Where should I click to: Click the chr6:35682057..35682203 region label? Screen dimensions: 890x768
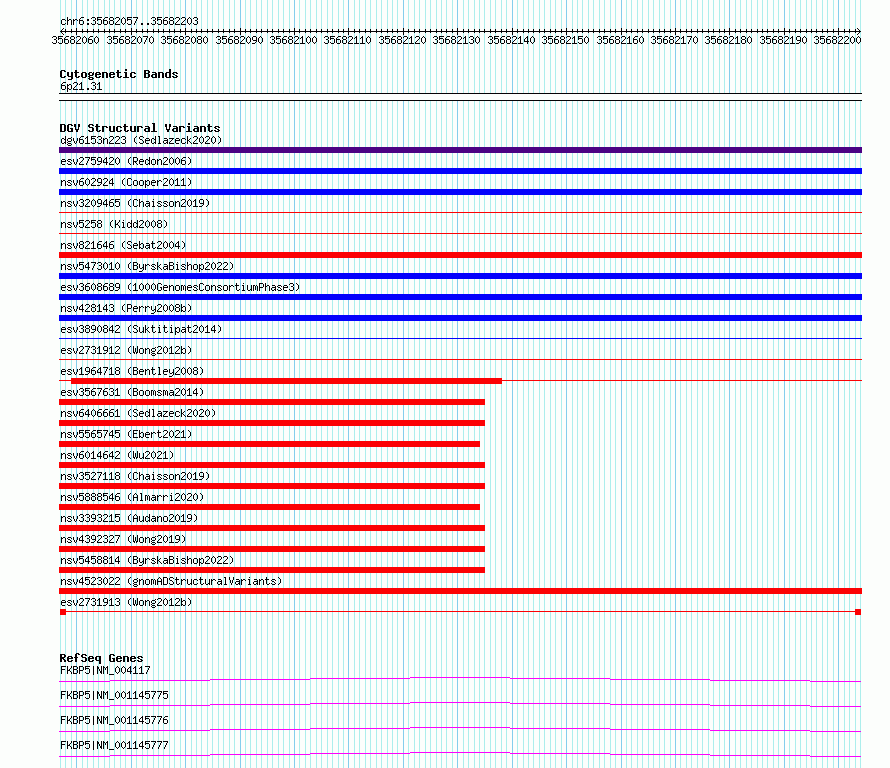[x=129, y=22]
